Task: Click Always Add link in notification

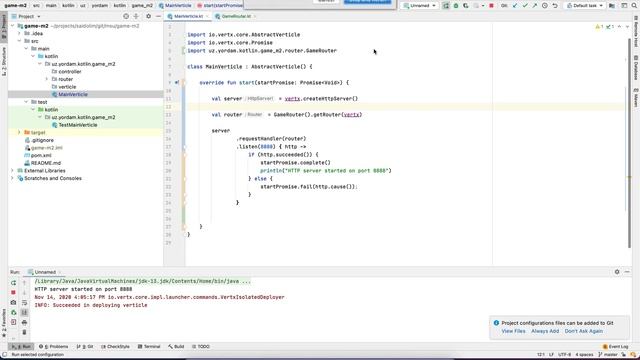Action: pos(545,331)
